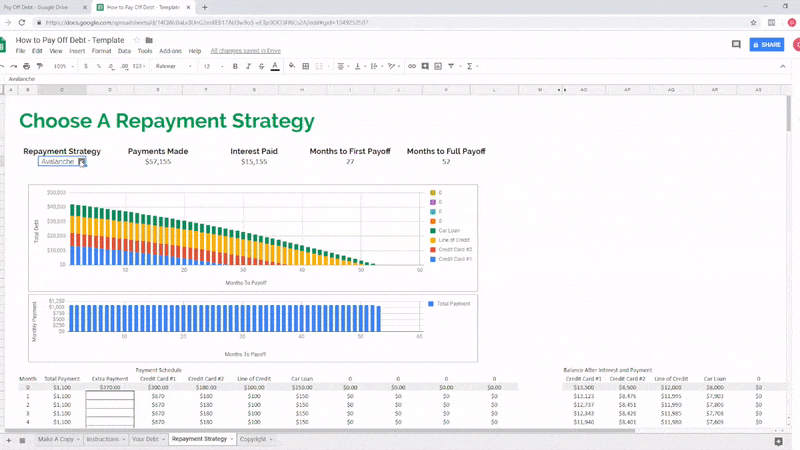Move document using the folder icon

[x=149, y=40]
